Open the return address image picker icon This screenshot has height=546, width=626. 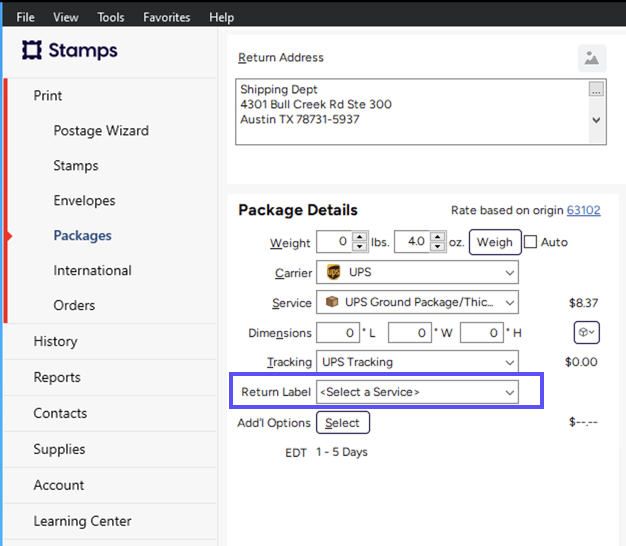592,58
